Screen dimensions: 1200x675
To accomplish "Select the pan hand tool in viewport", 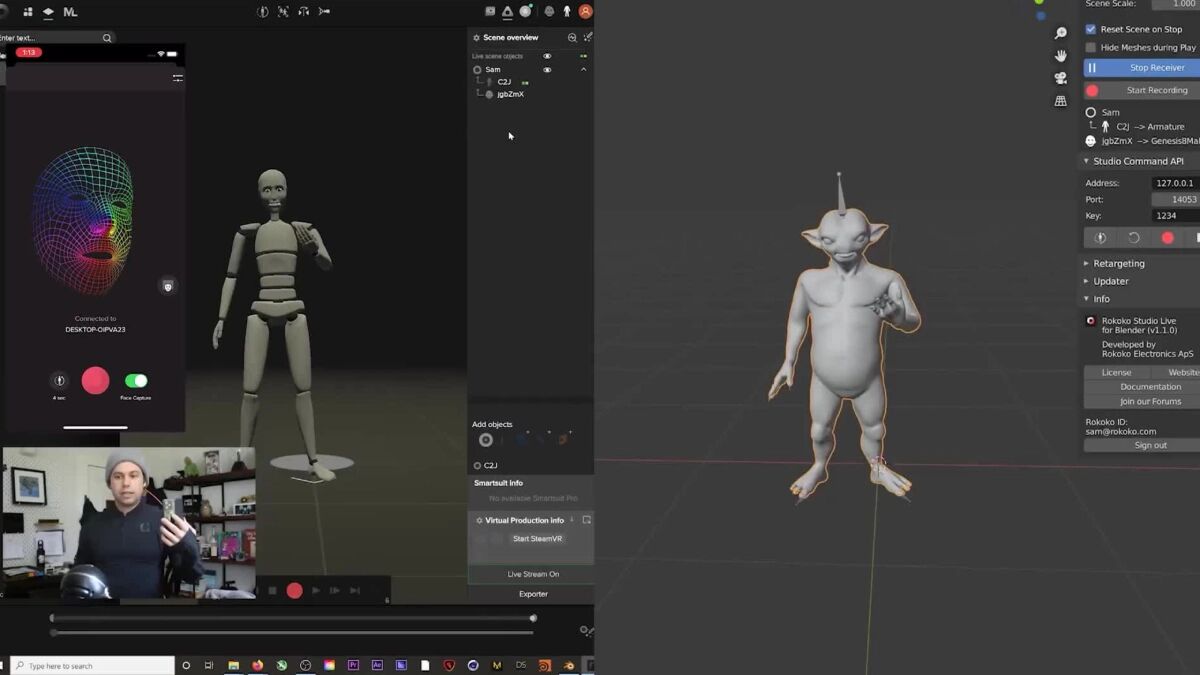I will (x=1061, y=56).
